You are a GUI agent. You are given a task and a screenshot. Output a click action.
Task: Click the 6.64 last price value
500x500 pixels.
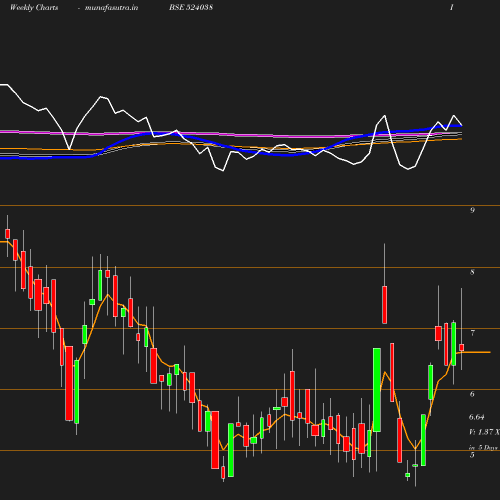coord(477,417)
